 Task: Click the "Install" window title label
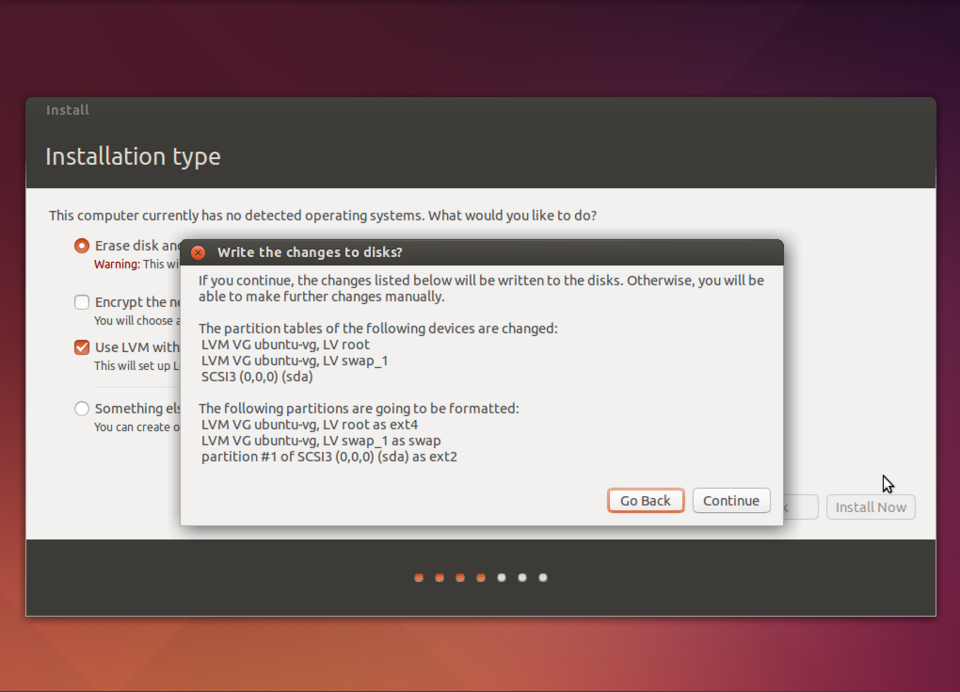(66, 110)
